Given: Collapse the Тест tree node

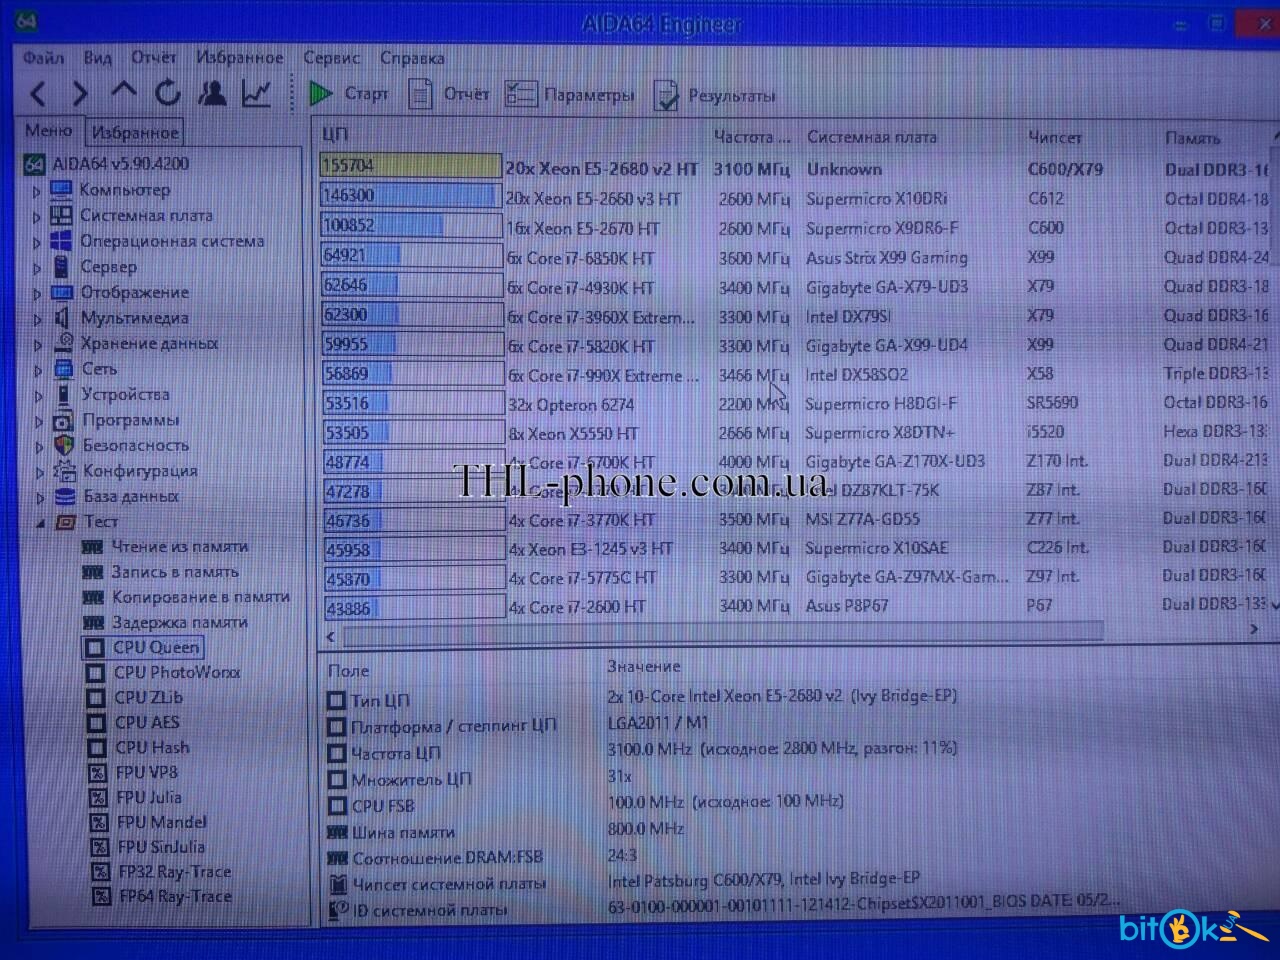Looking at the screenshot, I should tap(40, 523).
